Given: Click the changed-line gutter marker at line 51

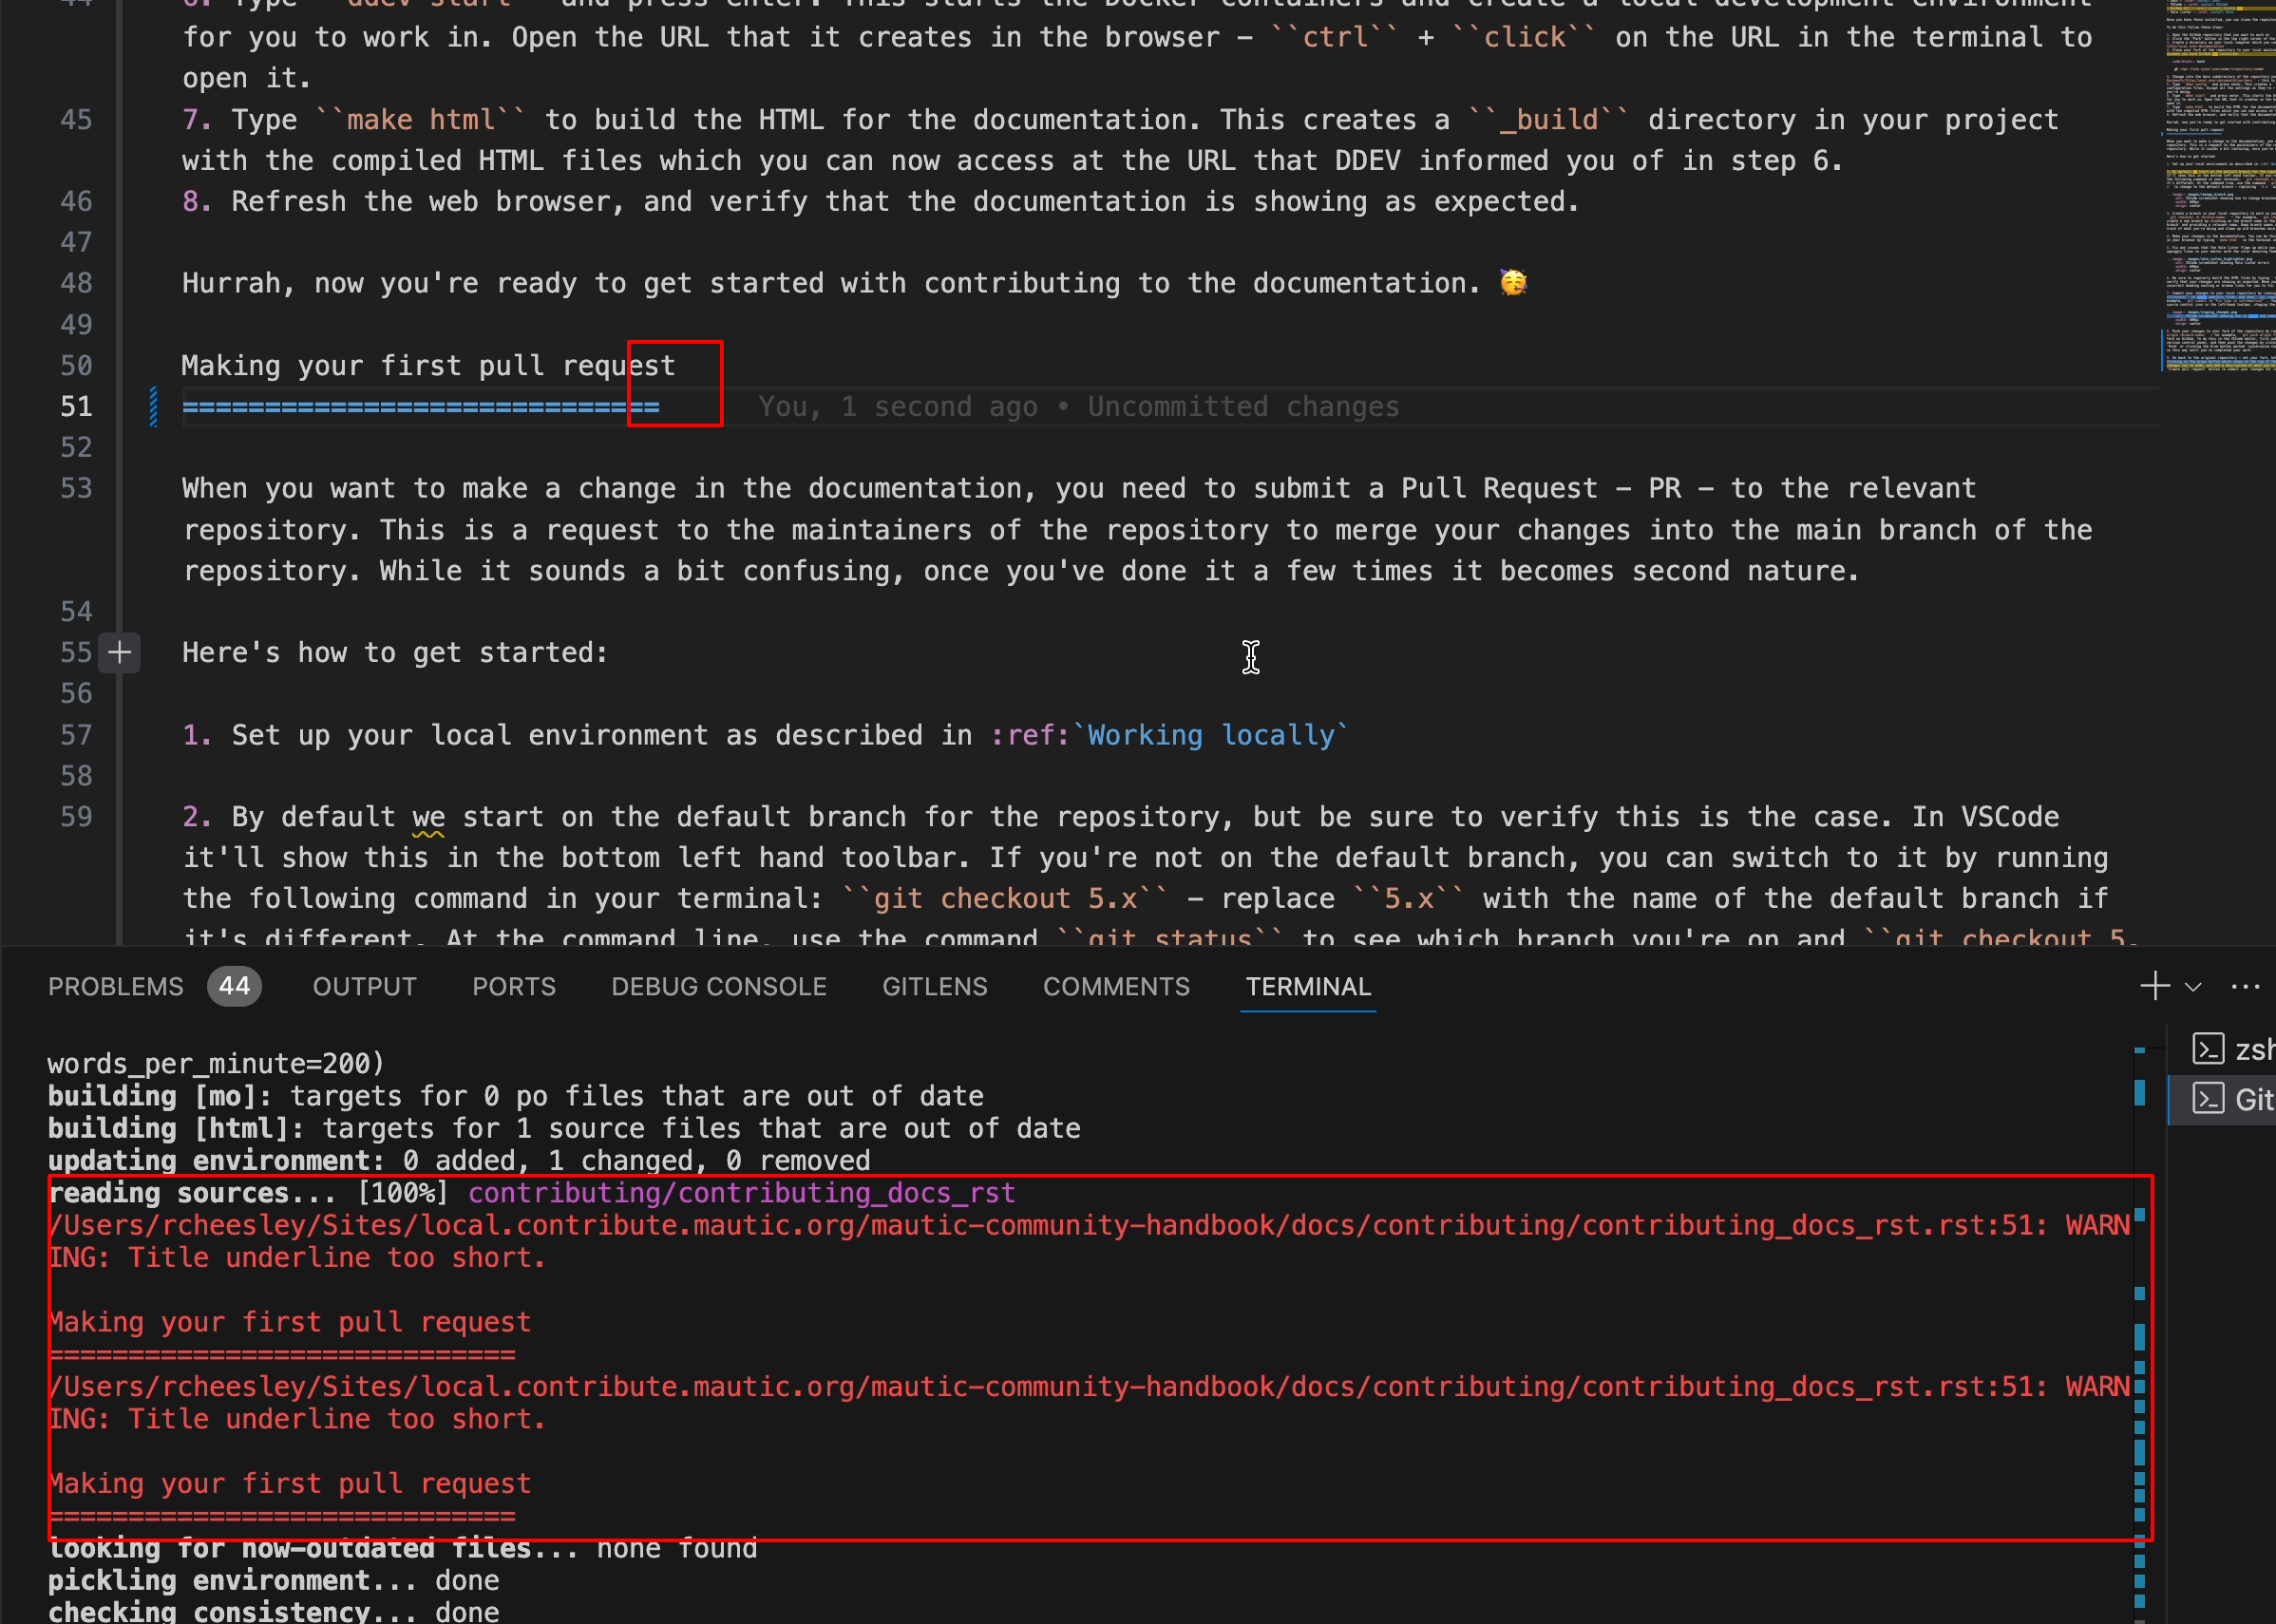Looking at the screenshot, I should click(x=153, y=407).
